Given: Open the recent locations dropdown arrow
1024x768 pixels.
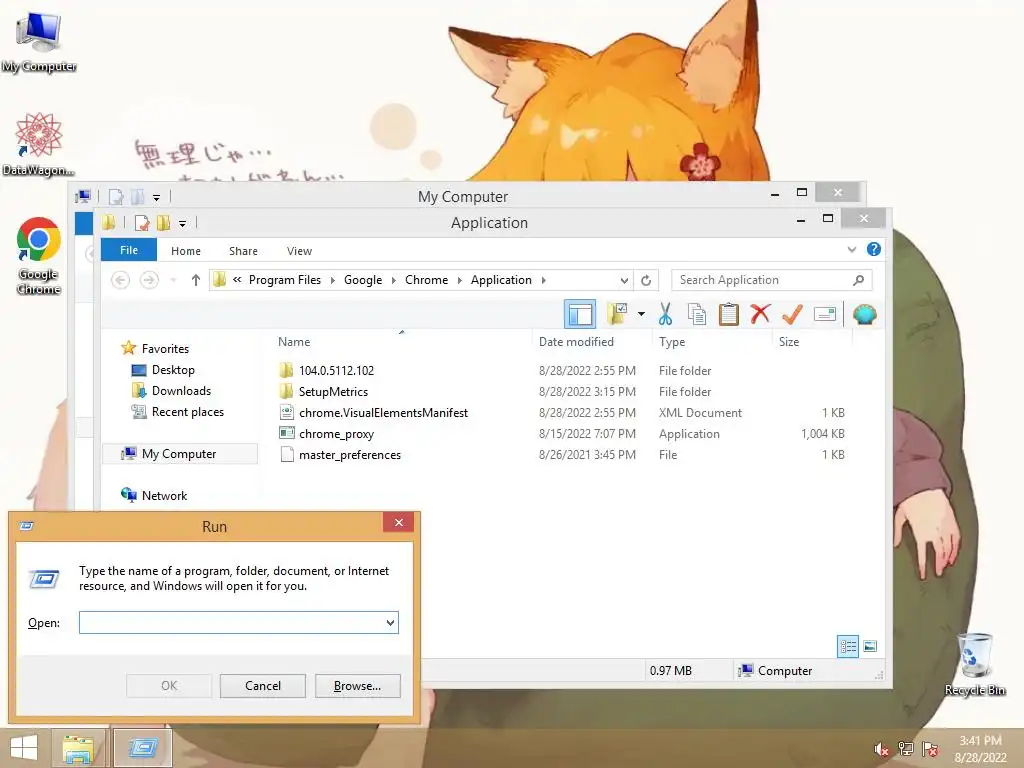Looking at the screenshot, I should pos(173,280).
